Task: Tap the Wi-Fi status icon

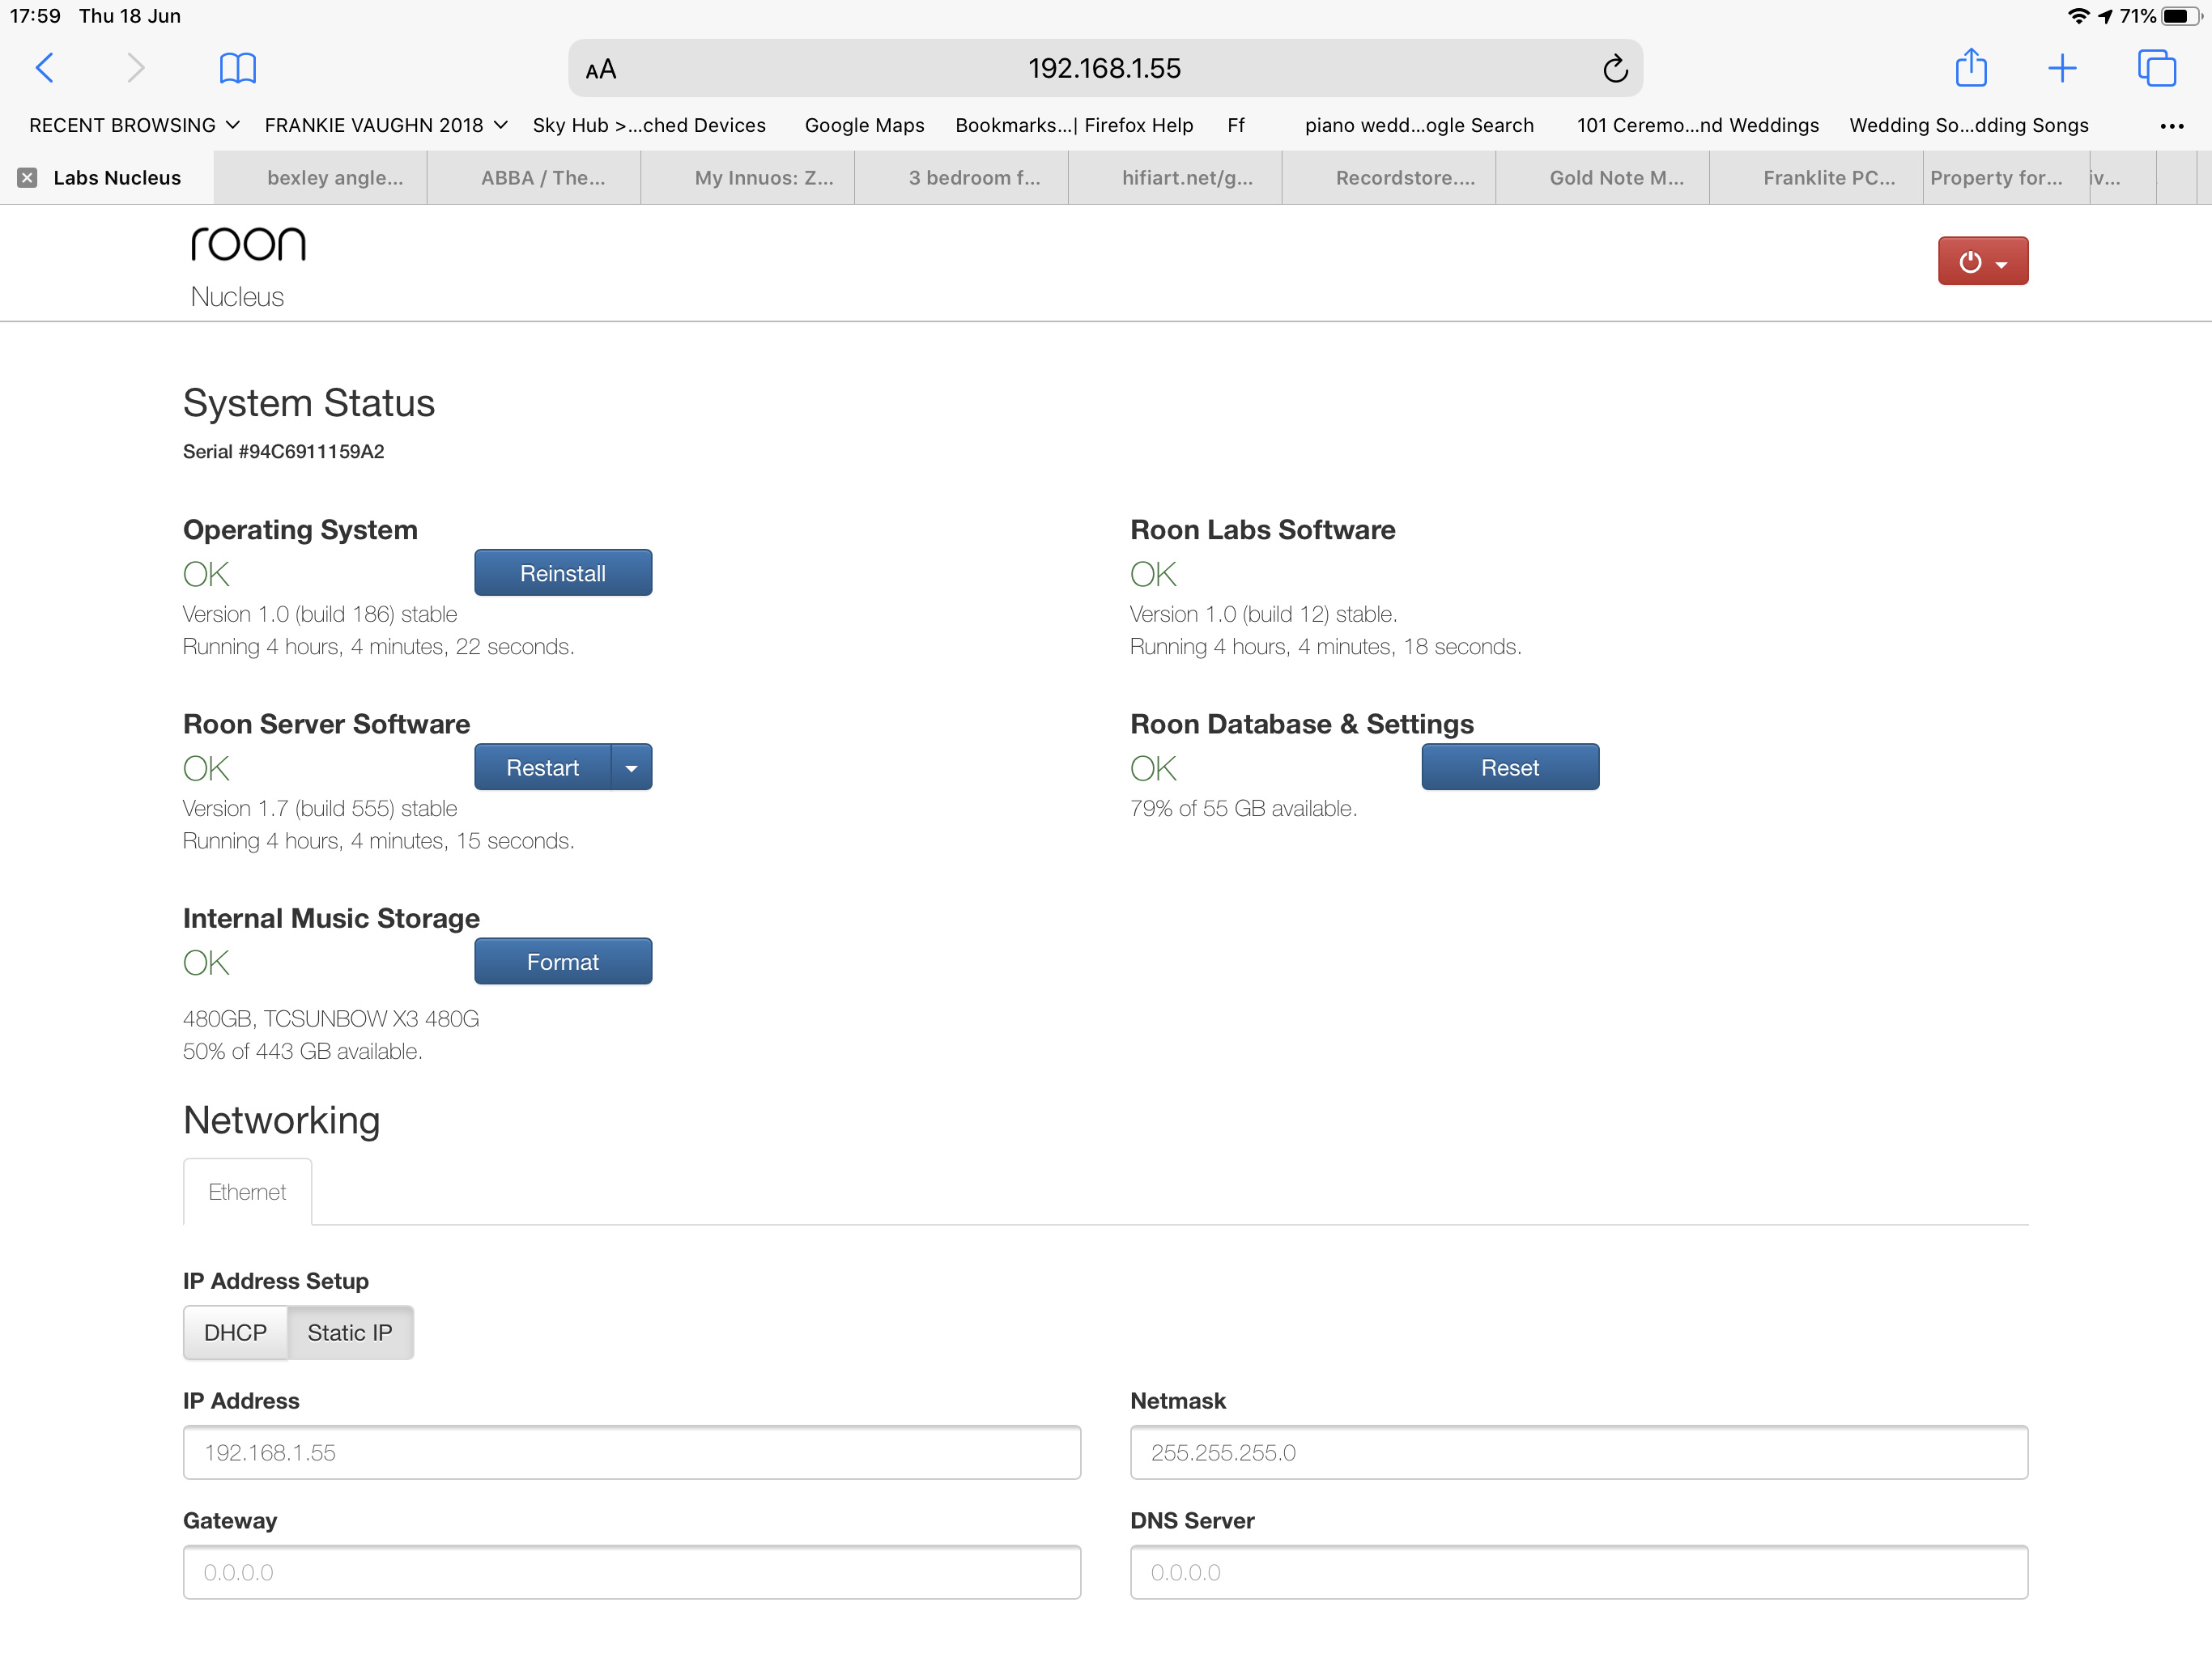Action: point(2078,16)
